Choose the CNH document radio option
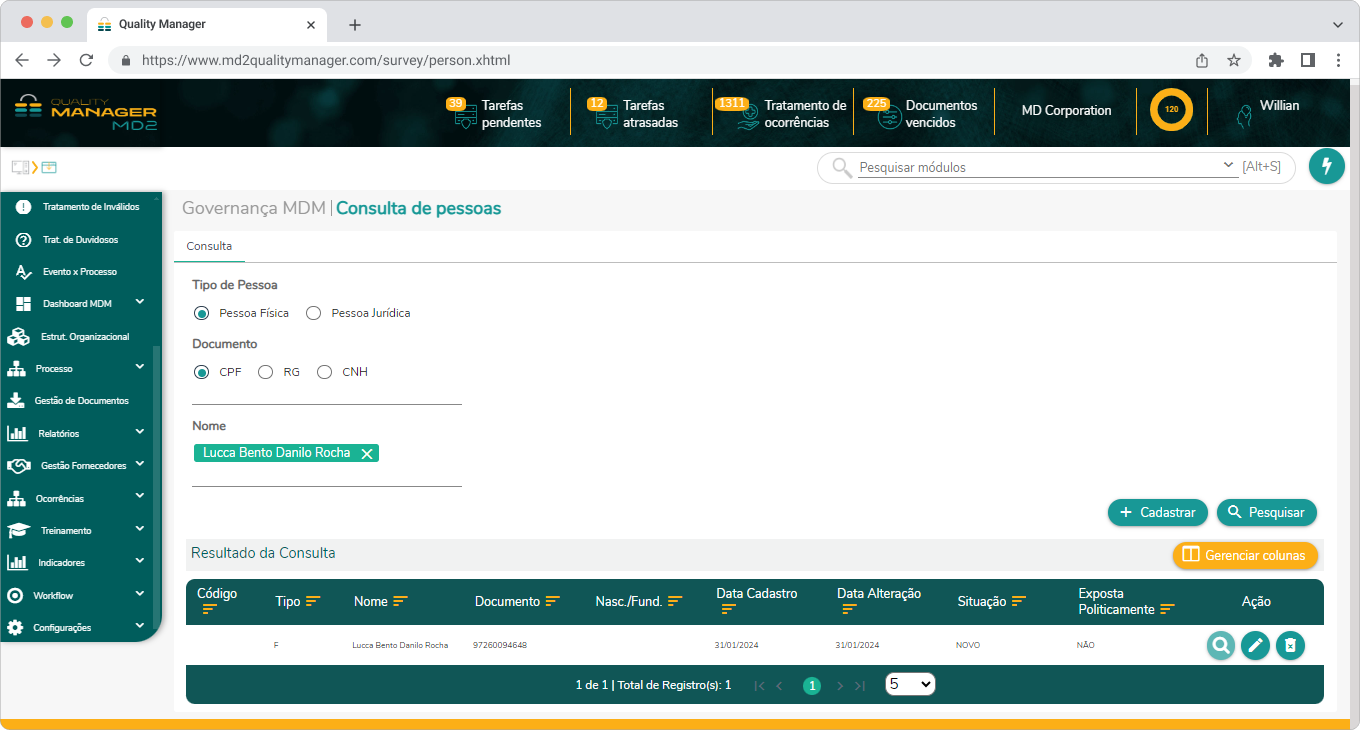The image size is (1360, 730). click(x=324, y=372)
